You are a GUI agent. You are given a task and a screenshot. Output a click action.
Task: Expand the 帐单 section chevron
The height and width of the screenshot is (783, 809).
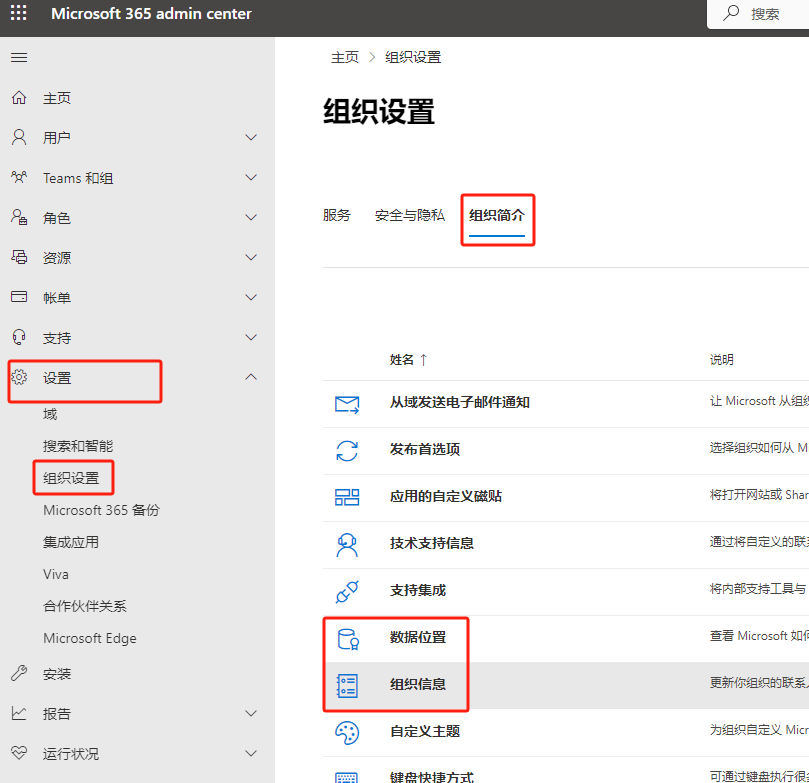pyautogui.click(x=251, y=297)
